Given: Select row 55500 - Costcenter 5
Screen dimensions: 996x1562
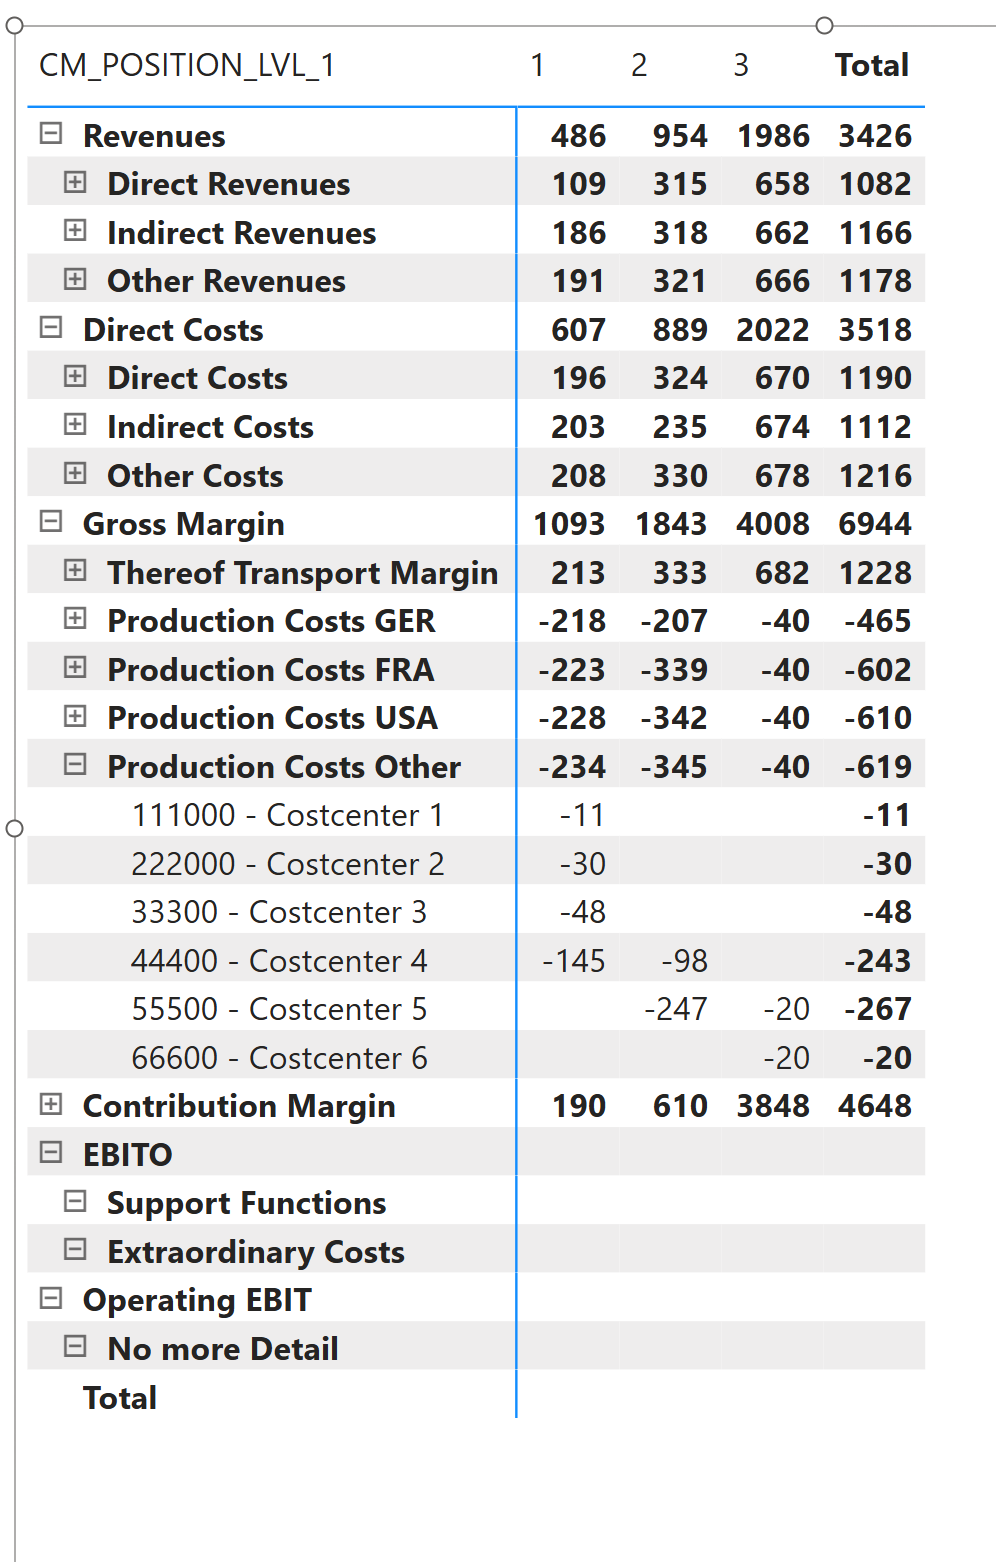Looking at the screenshot, I should (x=279, y=1009).
